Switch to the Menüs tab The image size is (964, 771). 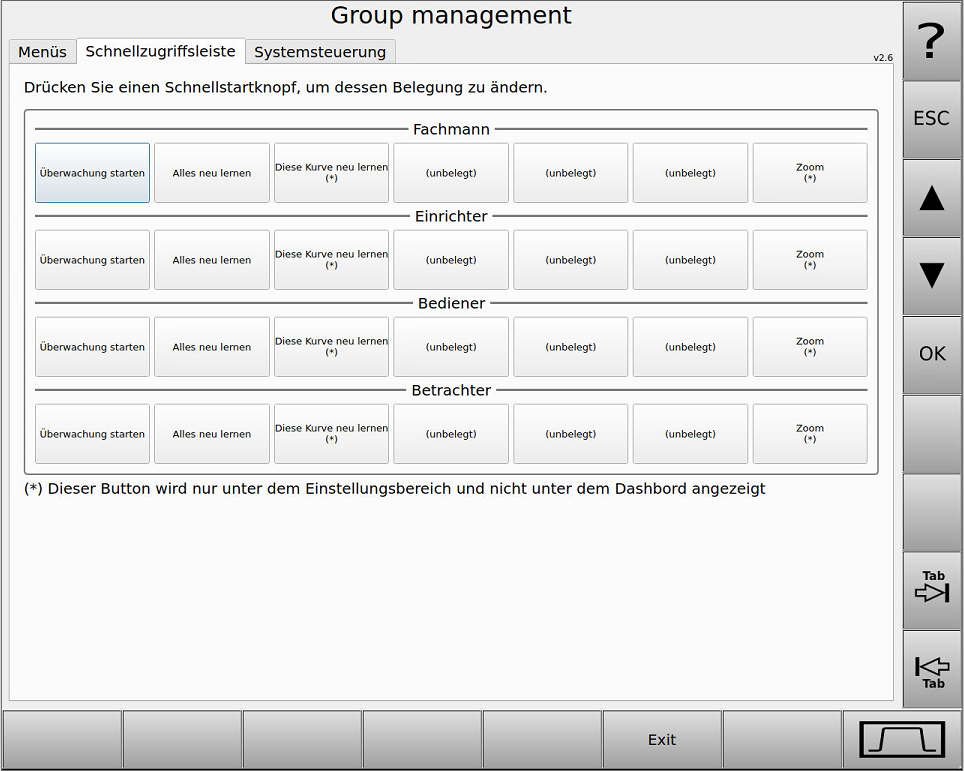coord(42,52)
